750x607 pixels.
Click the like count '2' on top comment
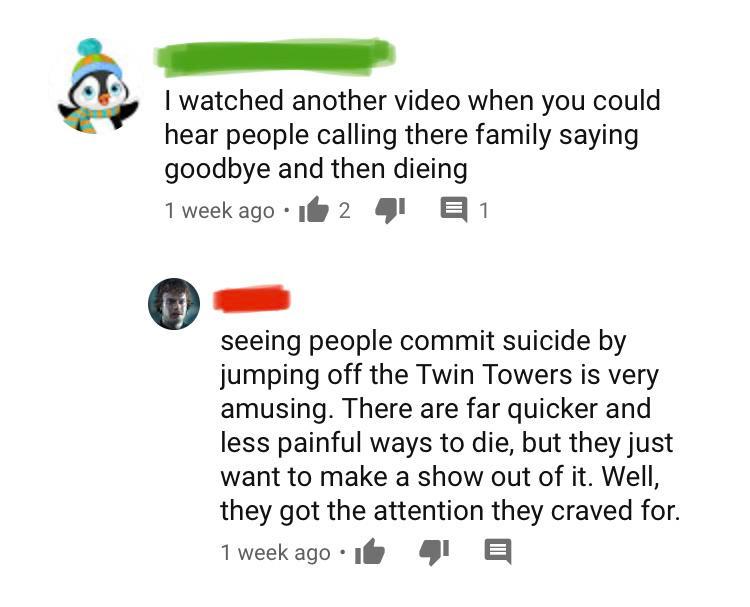pos(344,210)
